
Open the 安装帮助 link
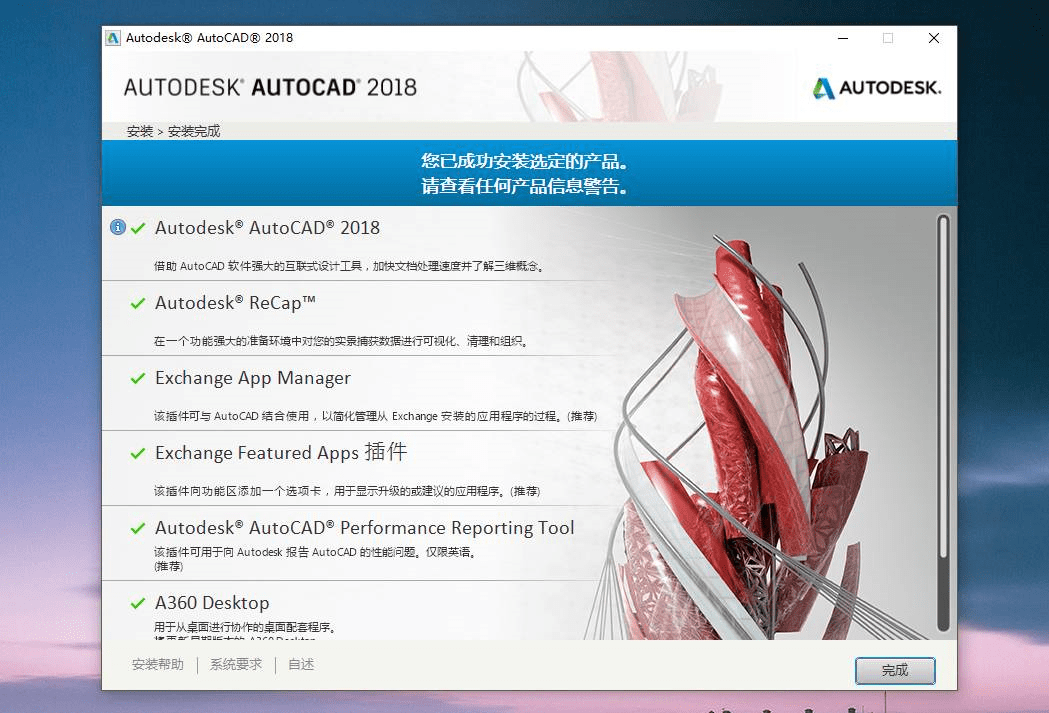pyautogui.click(x=156, y=663)
